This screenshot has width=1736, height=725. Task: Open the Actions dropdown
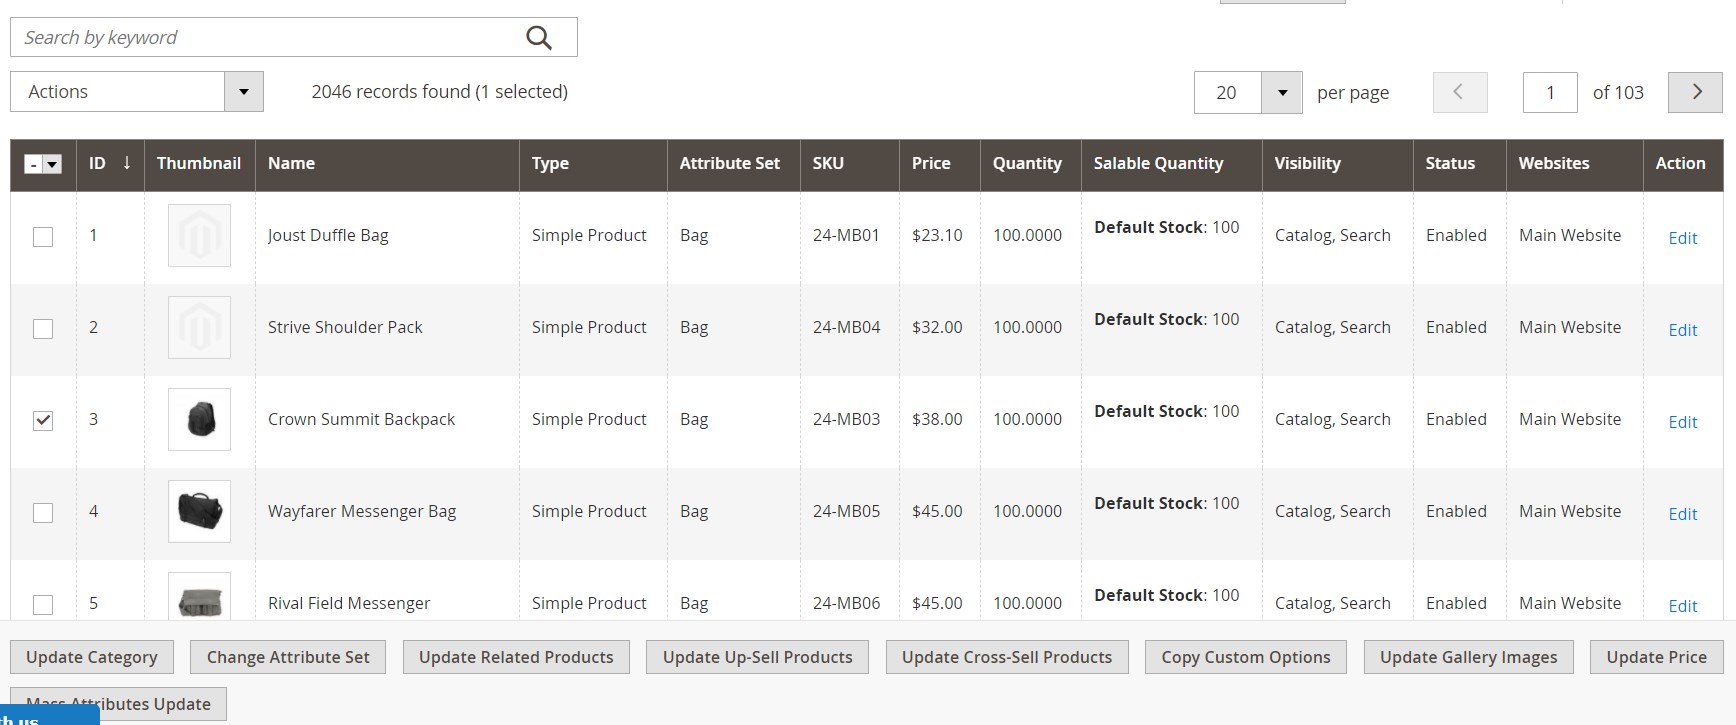[137, 92]
